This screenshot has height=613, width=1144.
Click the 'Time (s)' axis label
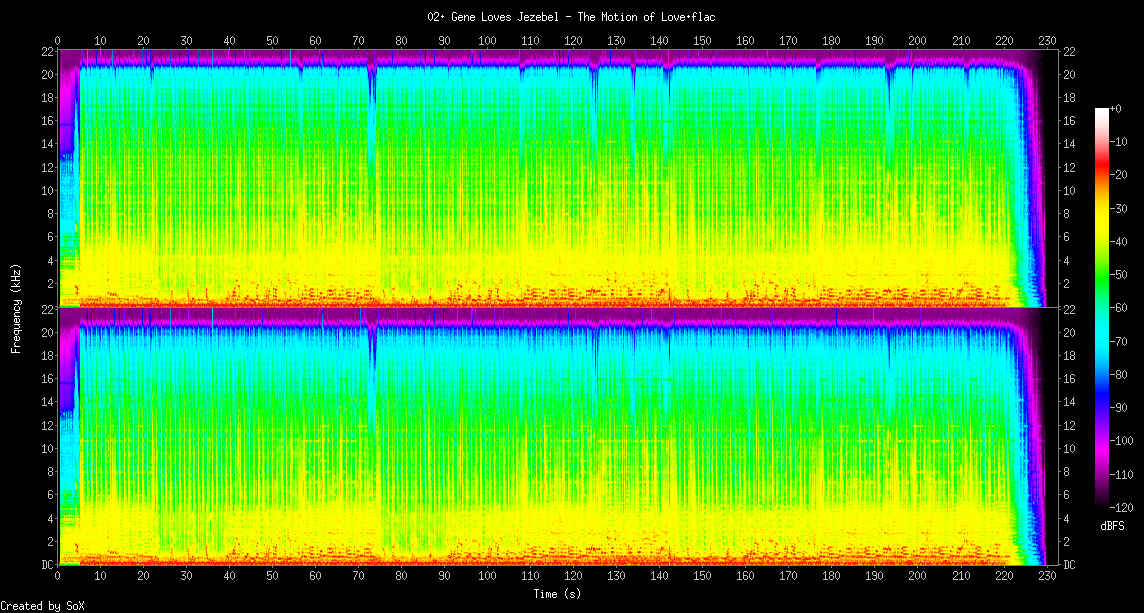(557, 594)
